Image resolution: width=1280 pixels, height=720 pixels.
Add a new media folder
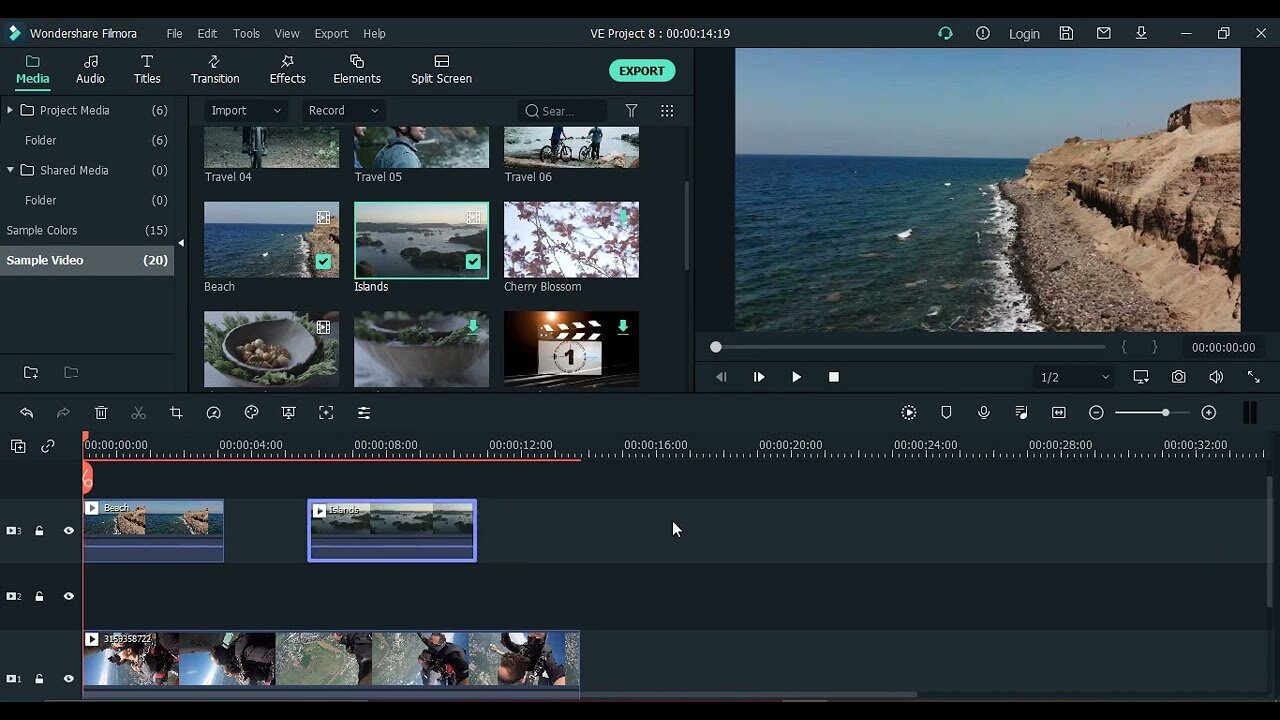(31, 372)
